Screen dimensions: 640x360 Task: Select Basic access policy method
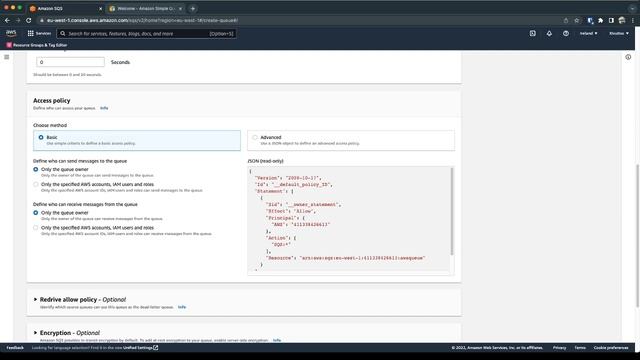137,140
